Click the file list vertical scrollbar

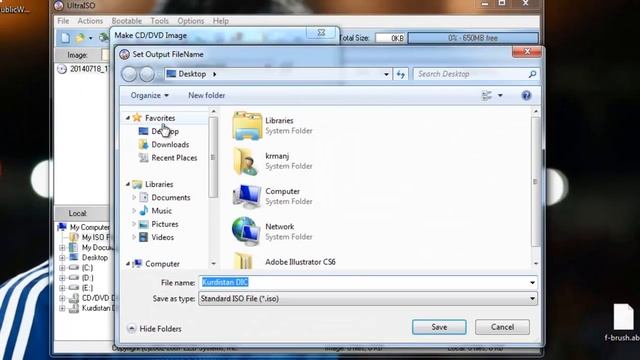point(535,182)
